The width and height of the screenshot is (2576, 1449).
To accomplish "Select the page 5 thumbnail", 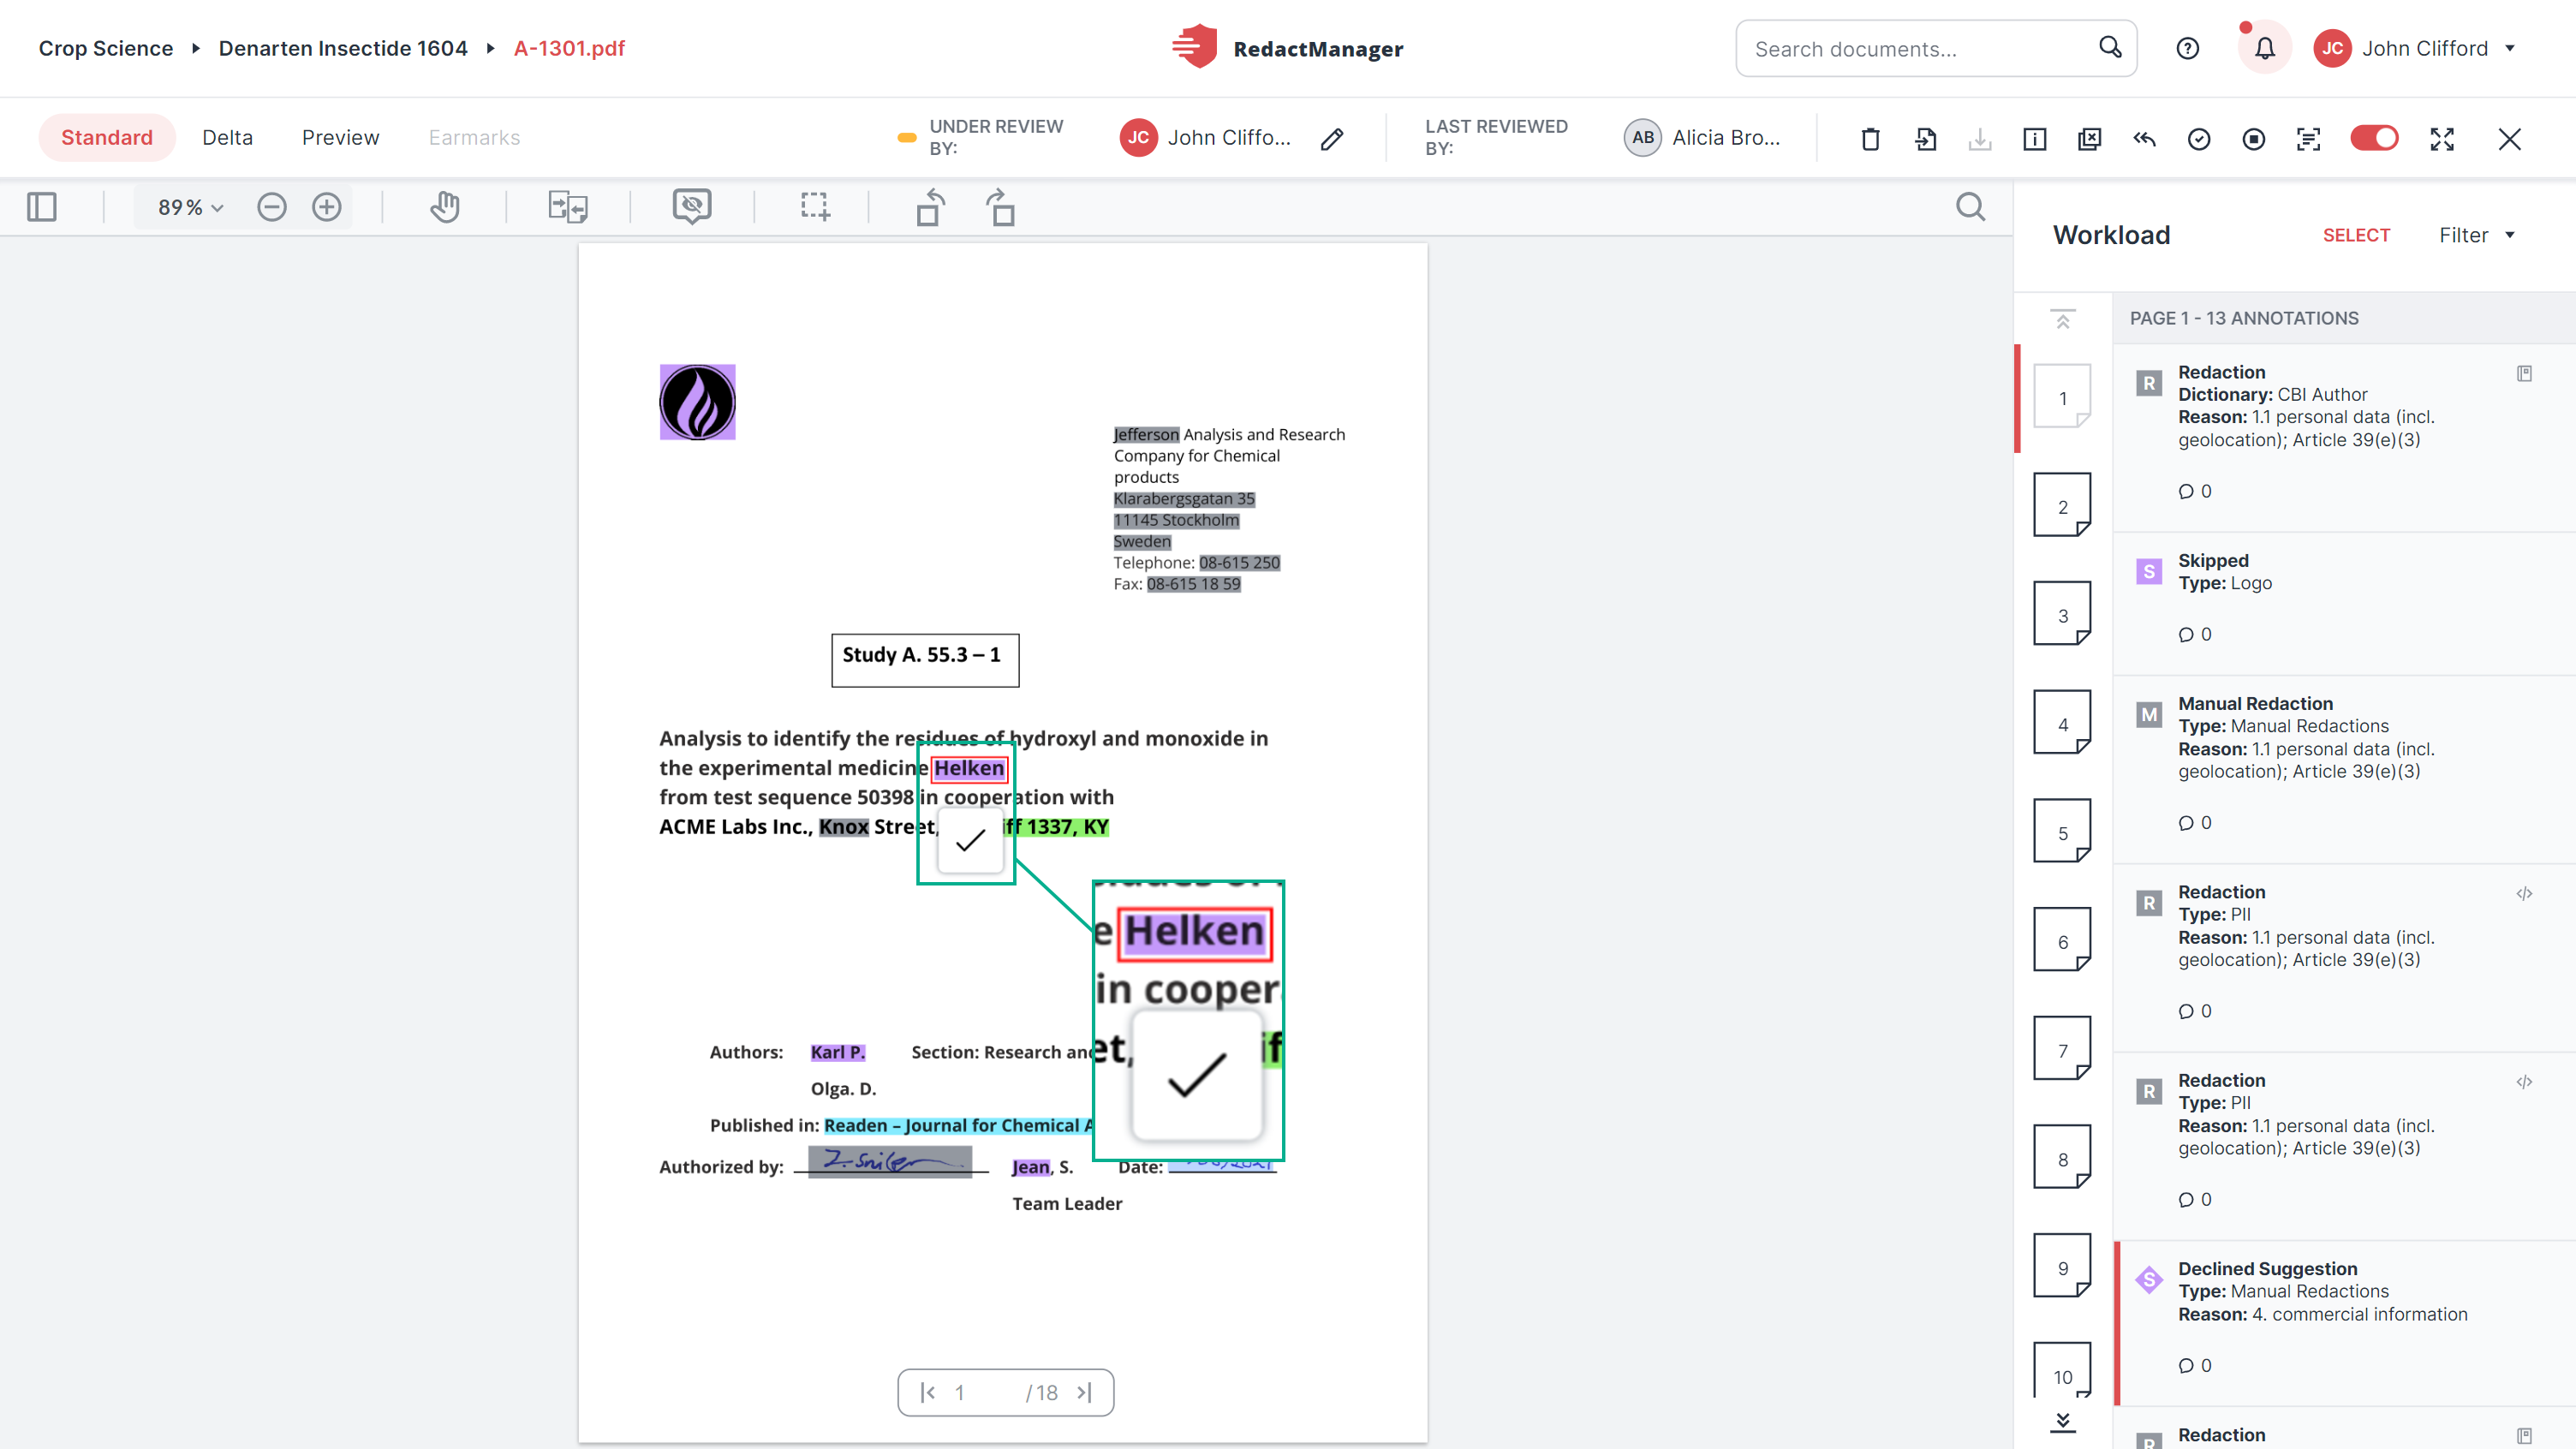I will click(2062, 832).
